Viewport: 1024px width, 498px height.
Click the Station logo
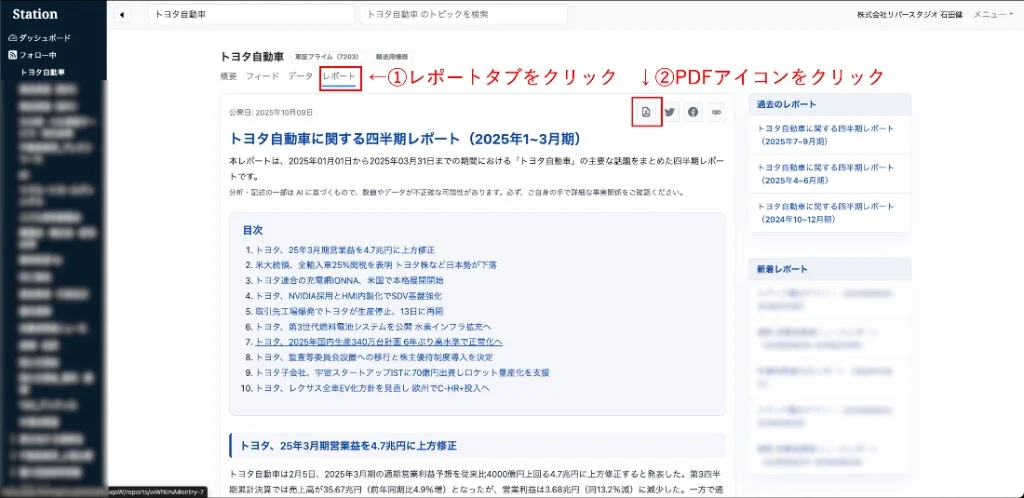tap(35, 14)
